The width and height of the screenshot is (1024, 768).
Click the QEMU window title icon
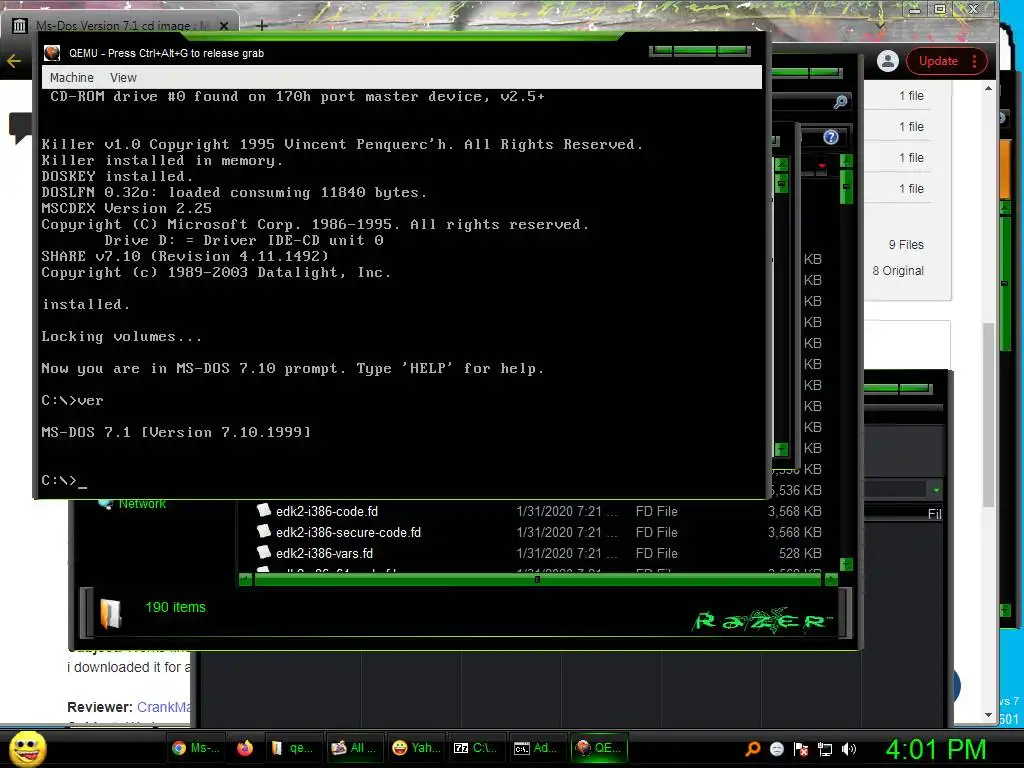(52, 53)
